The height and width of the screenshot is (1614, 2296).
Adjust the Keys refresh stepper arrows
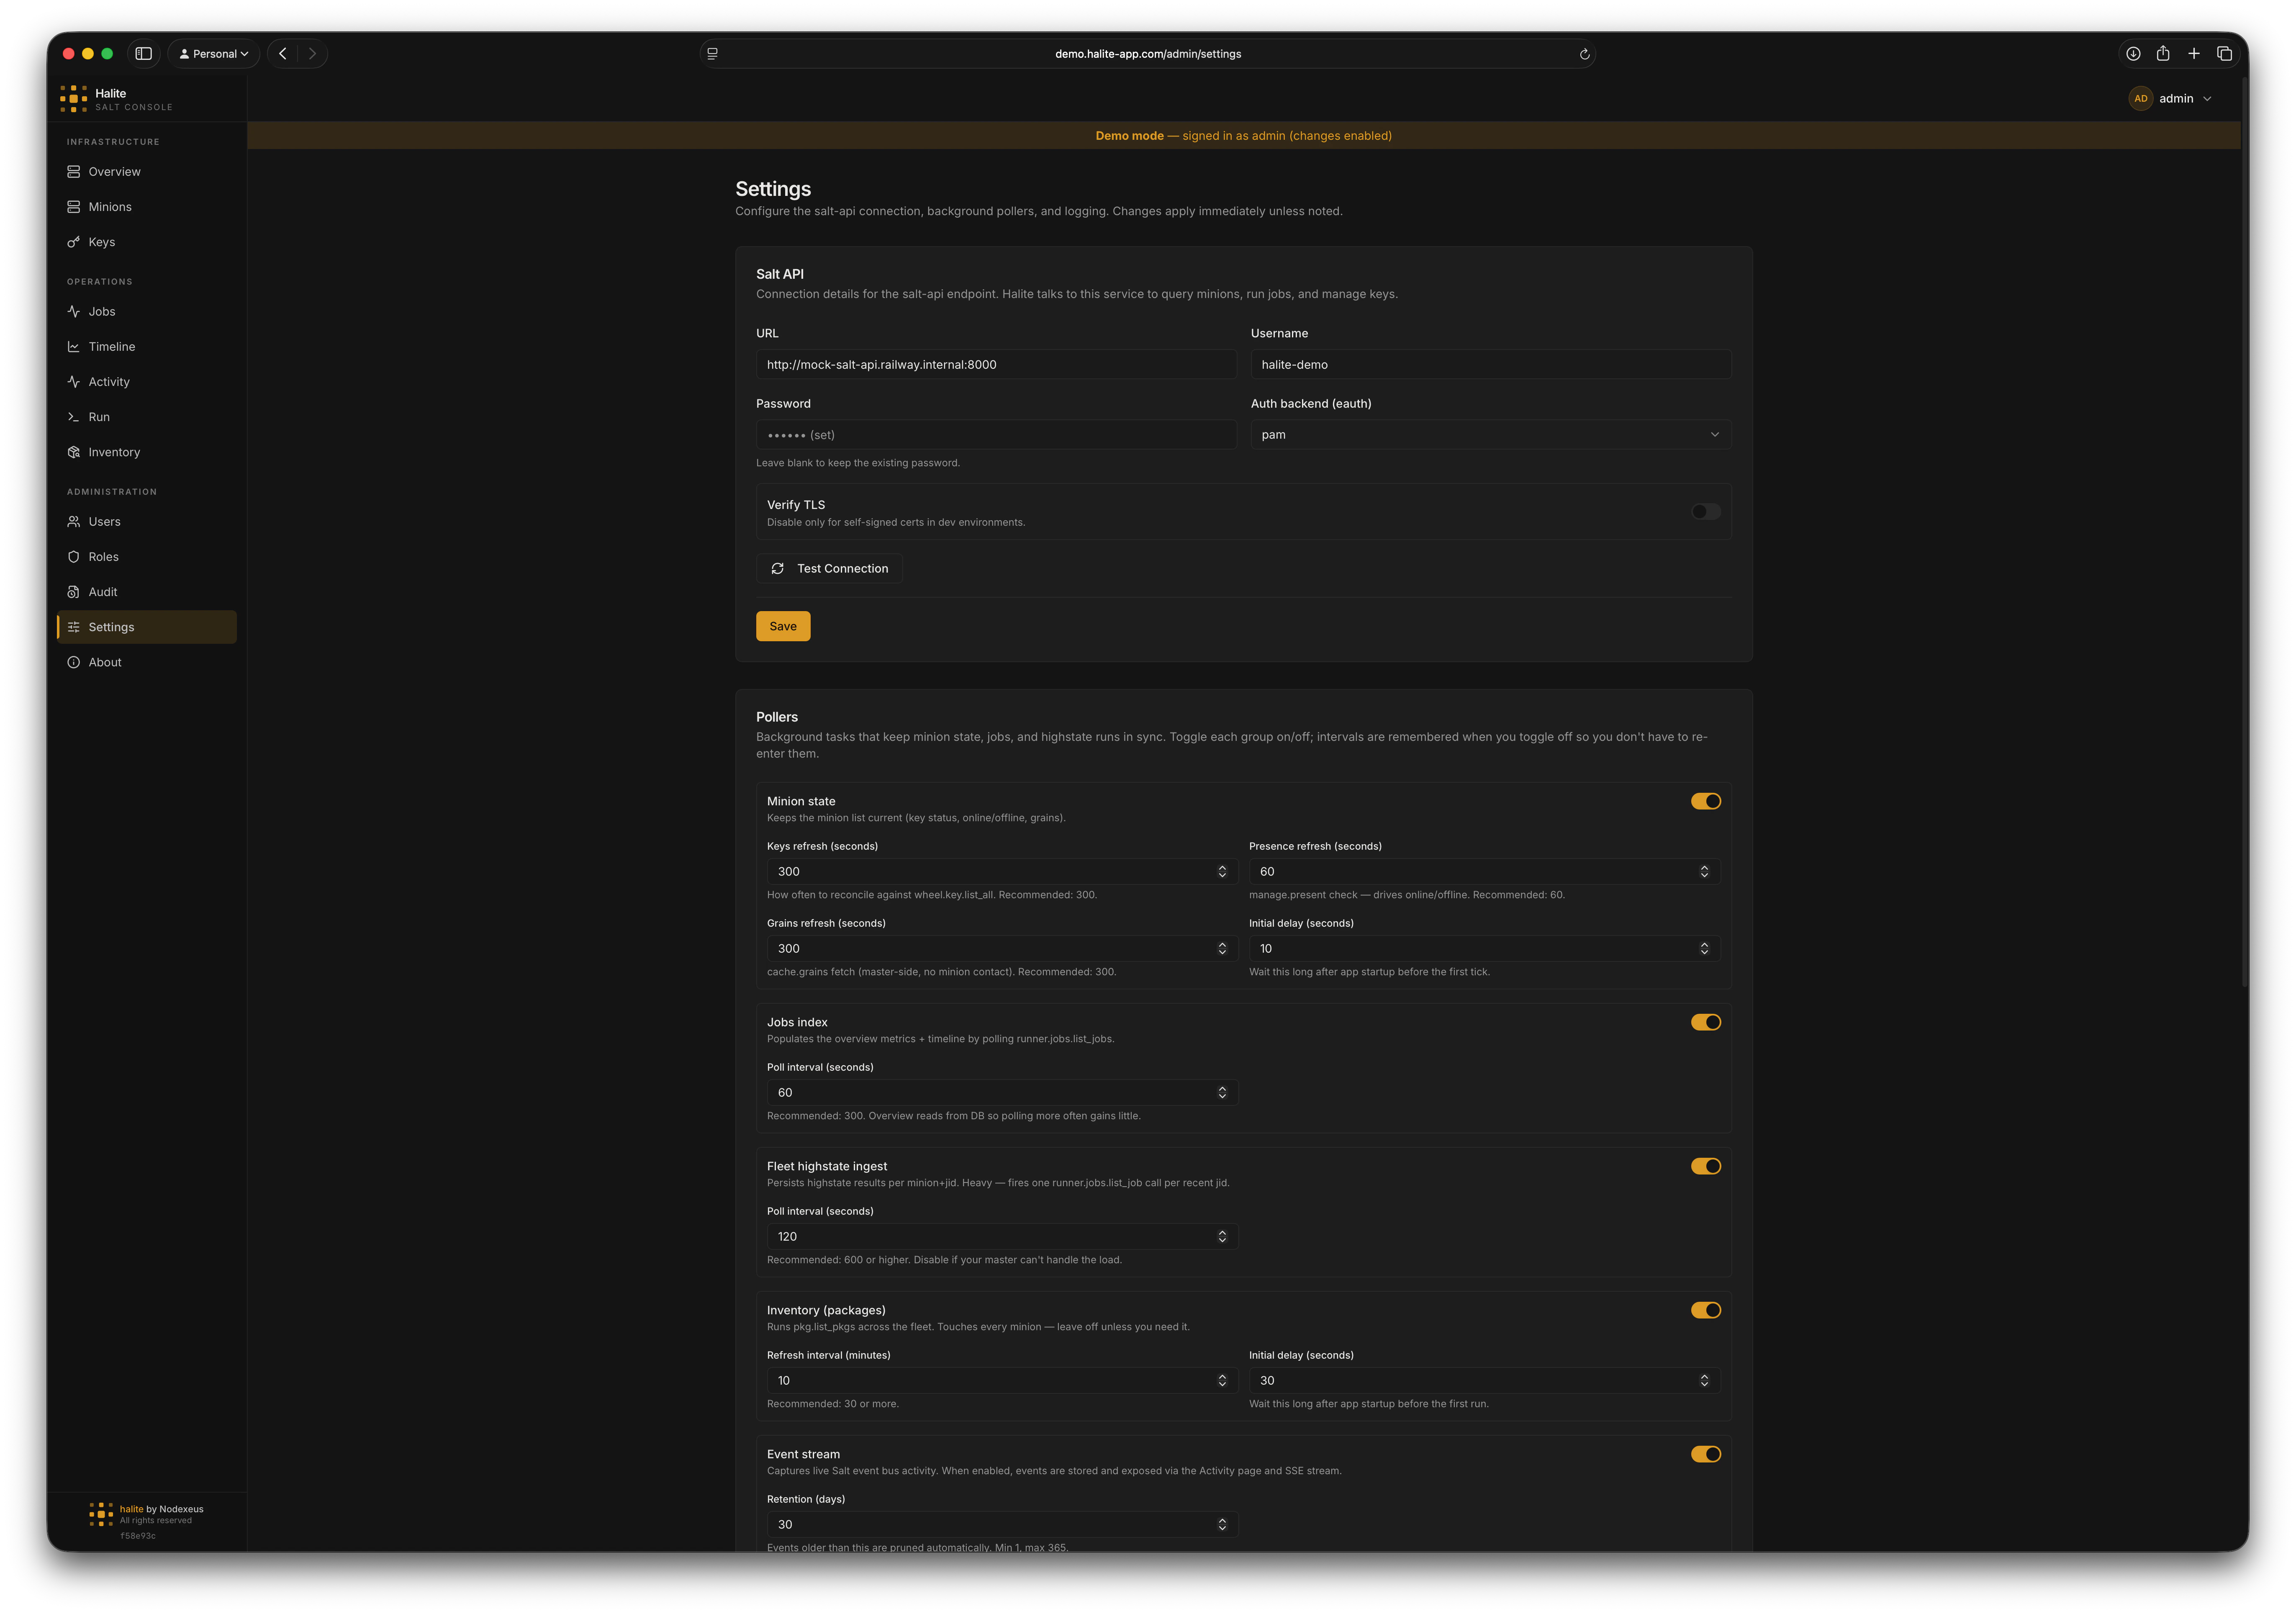[1222, 872]
